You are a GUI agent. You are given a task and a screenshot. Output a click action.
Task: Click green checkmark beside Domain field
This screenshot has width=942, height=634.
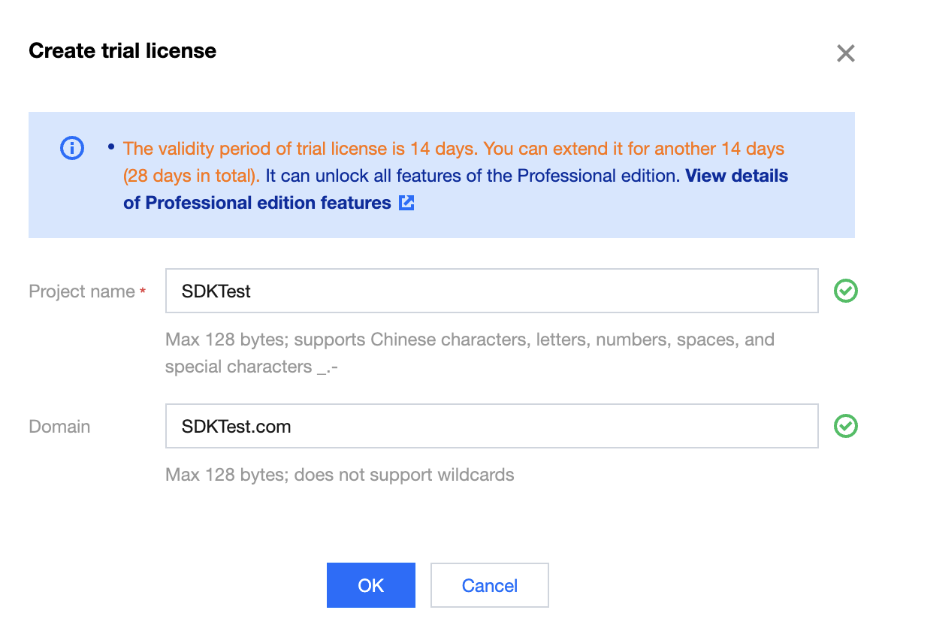tap(846, 426)
